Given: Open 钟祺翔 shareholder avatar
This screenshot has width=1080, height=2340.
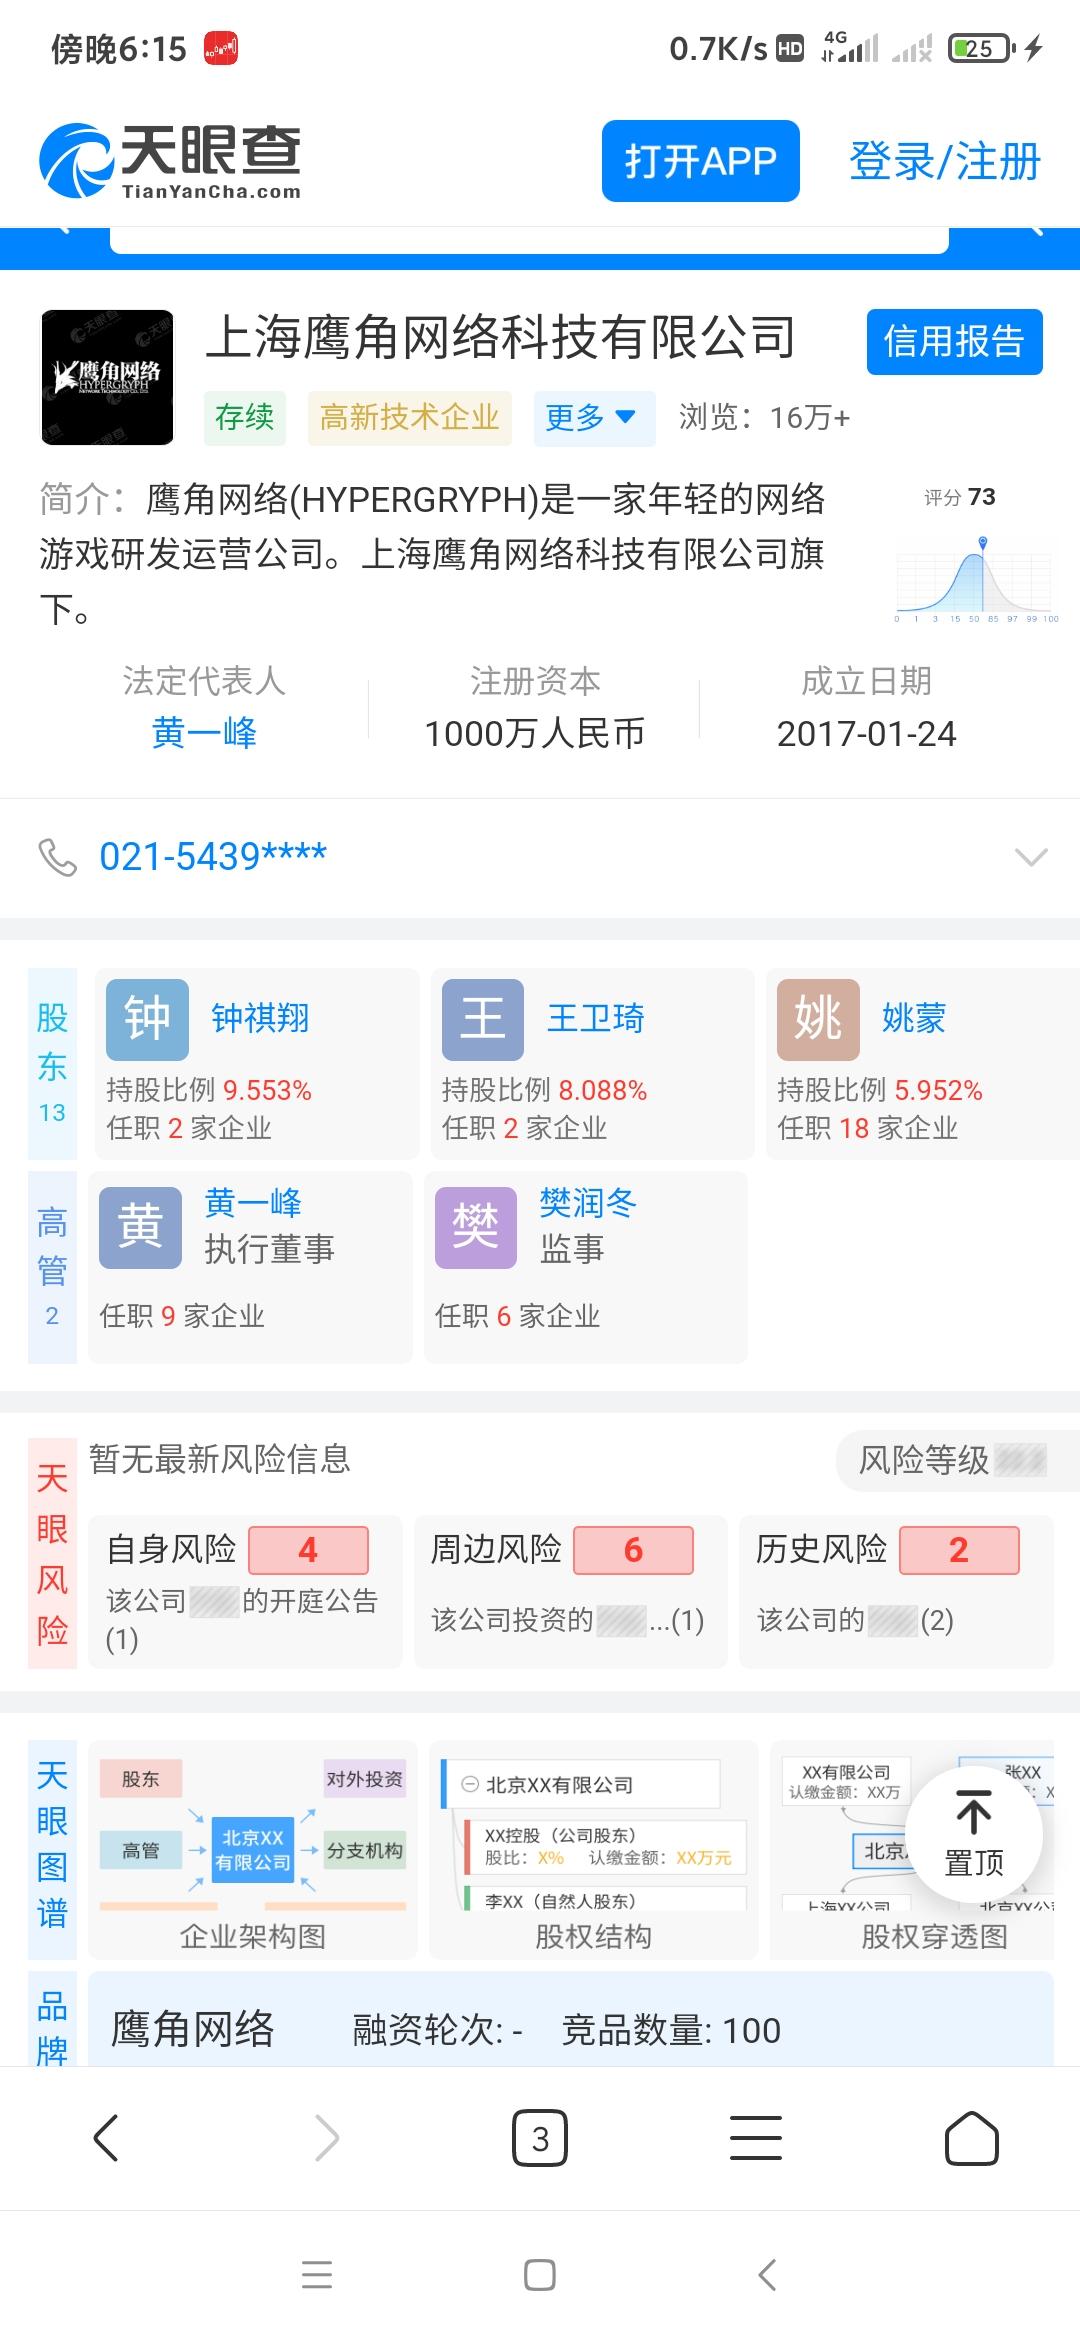Looking at the screenshot, I should (147, 1019).
